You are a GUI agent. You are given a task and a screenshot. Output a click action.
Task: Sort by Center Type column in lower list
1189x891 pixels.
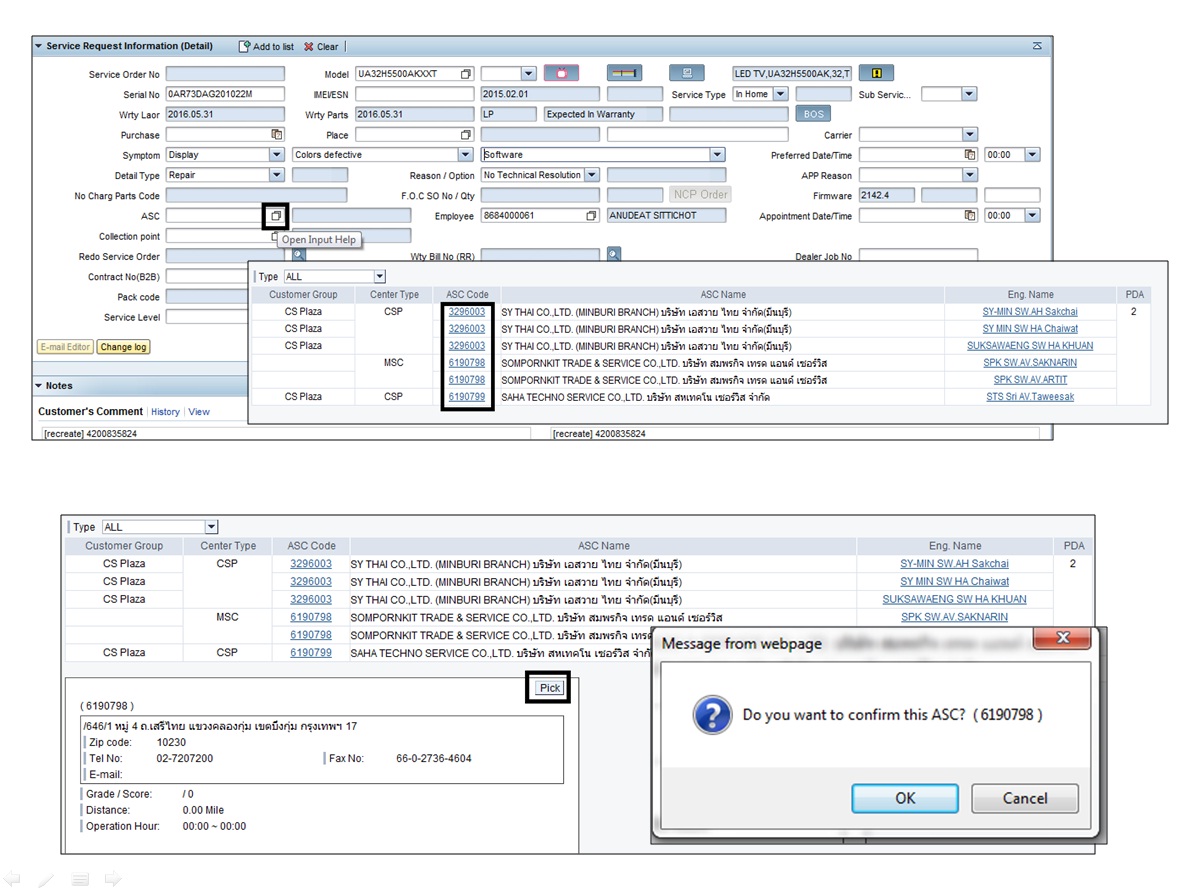[228, 546]
